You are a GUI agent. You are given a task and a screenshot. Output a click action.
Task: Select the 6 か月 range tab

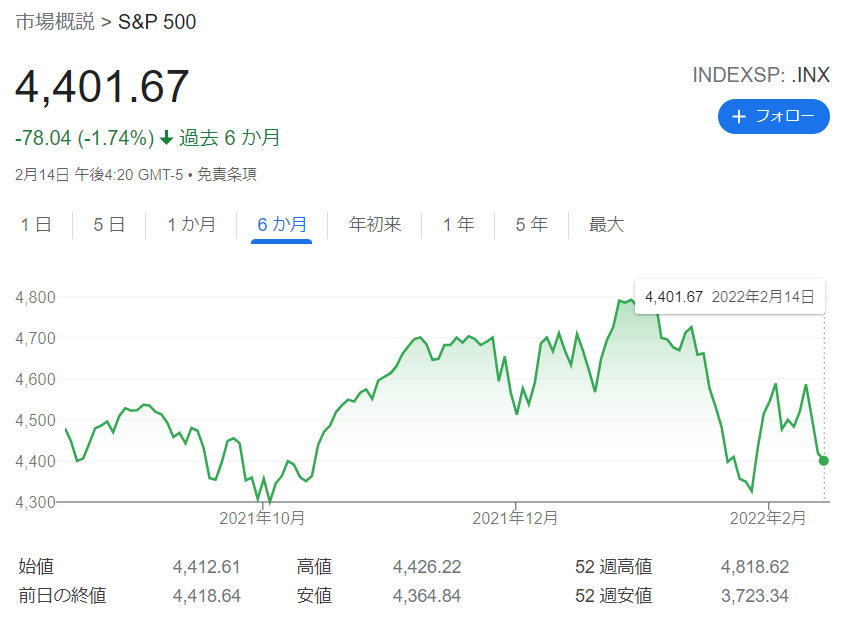(x=282, y=224)
